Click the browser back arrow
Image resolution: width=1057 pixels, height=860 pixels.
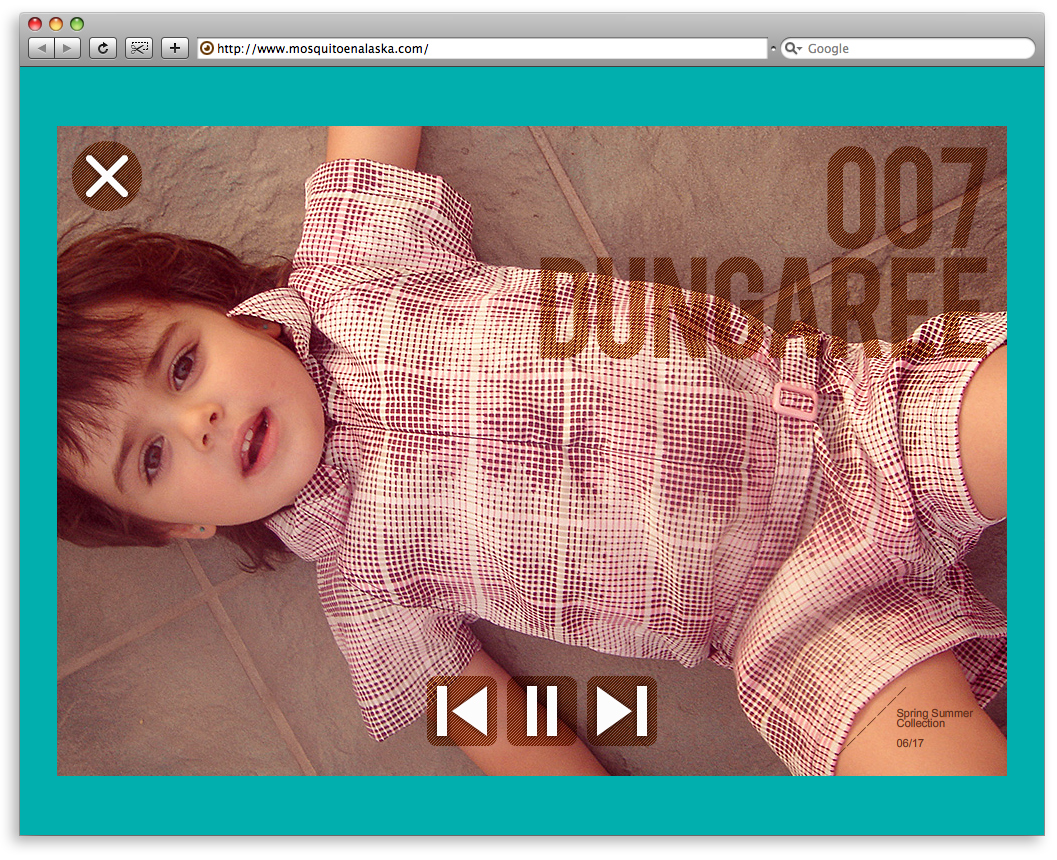41,48
